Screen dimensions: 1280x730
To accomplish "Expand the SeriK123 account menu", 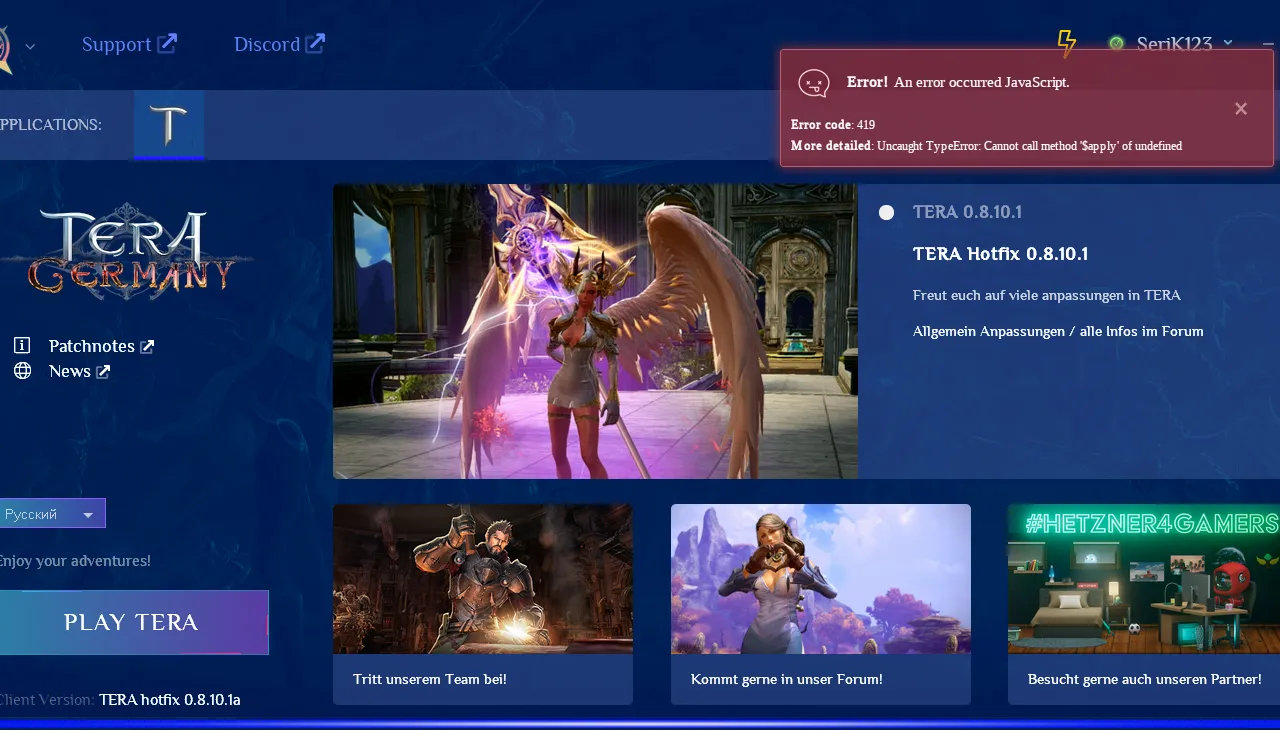I will coord(1228,43).
